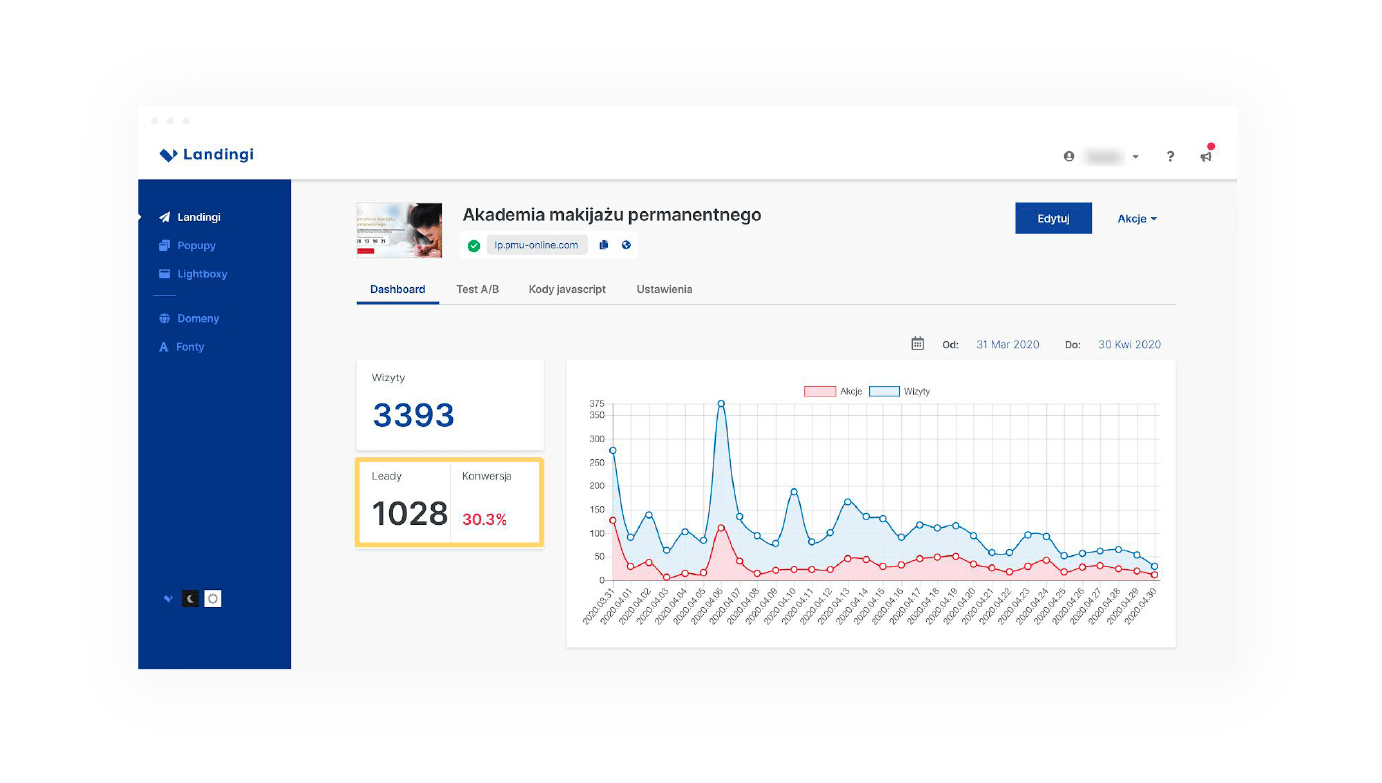Click the Landingi logo in the header
The image size is (1382, 783).
[207, 155]
